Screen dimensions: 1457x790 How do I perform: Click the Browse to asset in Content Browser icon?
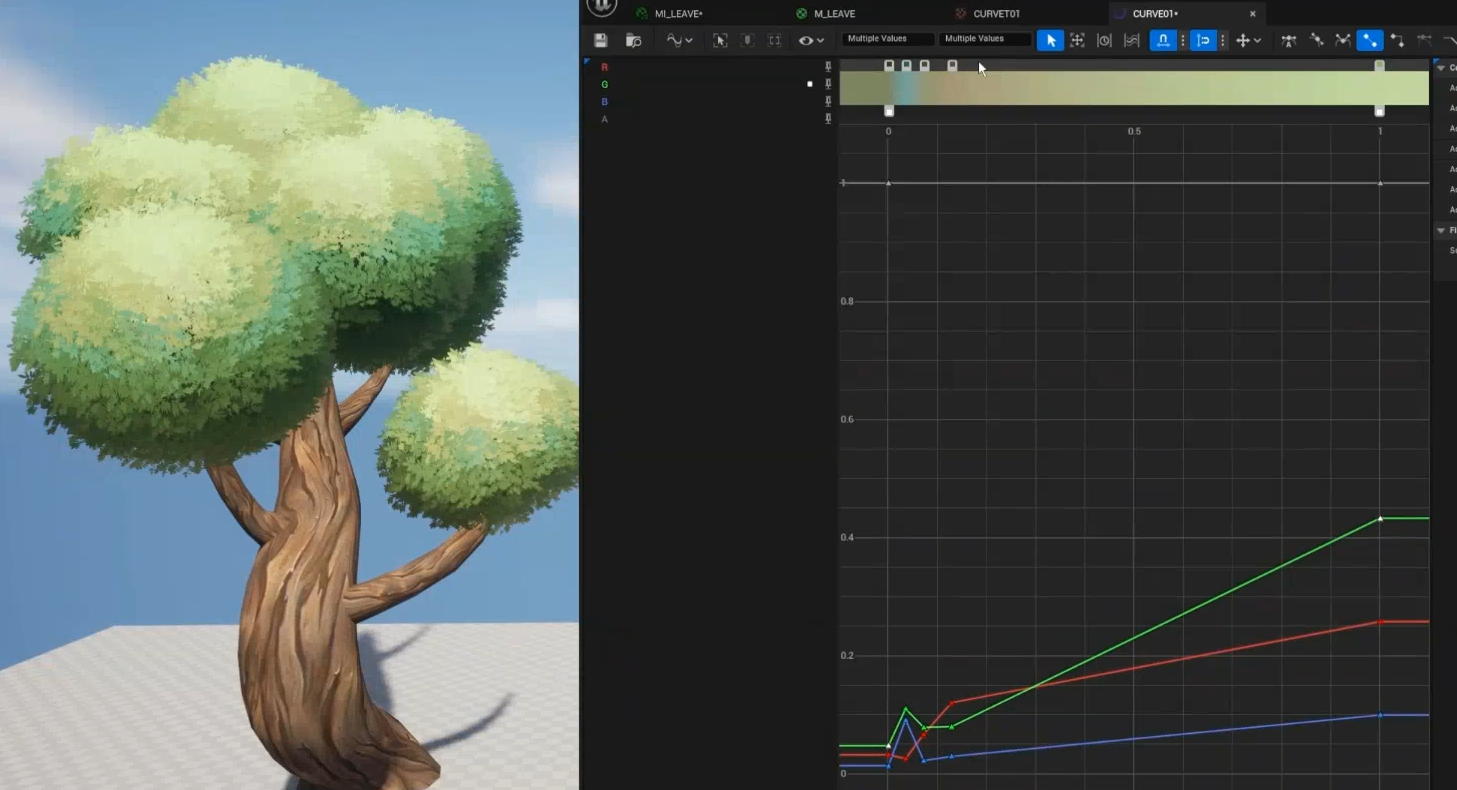point(633,40)
